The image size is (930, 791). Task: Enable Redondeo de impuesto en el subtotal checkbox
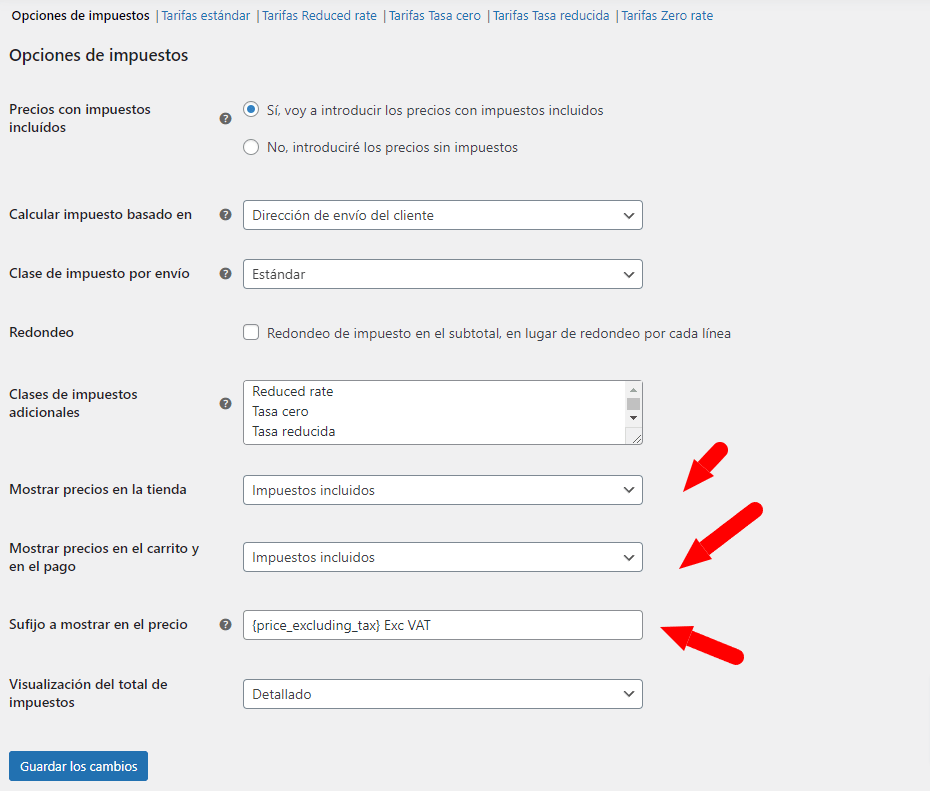pyautogui.click(x=251, y=332)
